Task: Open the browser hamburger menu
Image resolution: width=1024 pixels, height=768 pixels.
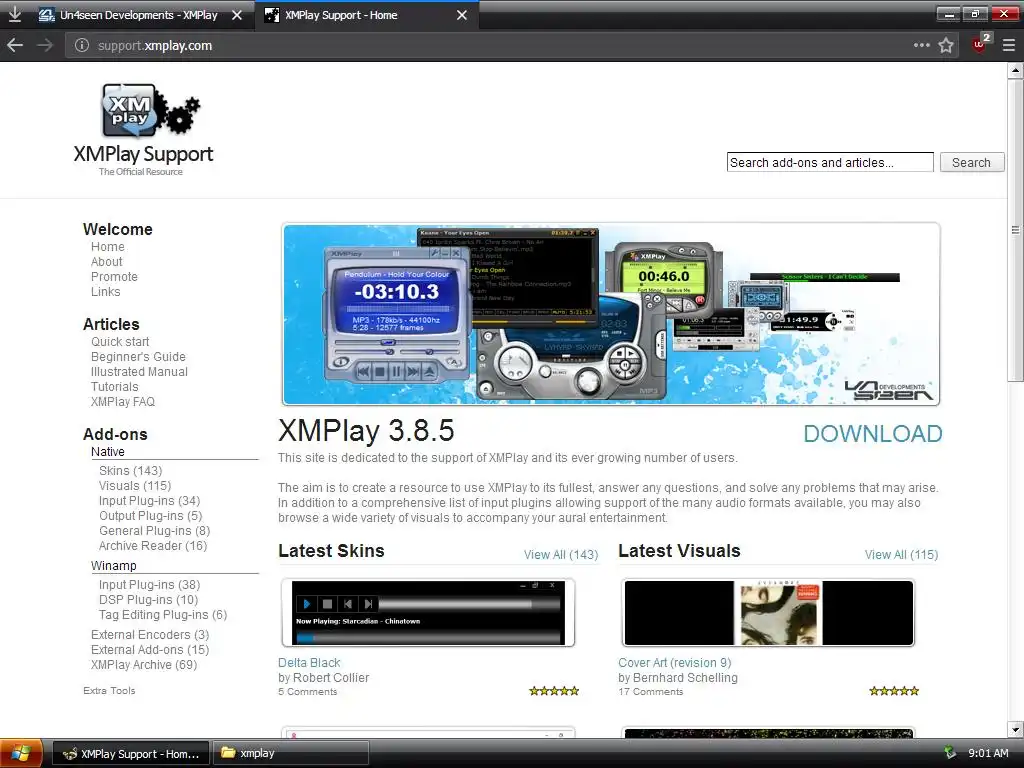Action: [x=1009, y=45]
